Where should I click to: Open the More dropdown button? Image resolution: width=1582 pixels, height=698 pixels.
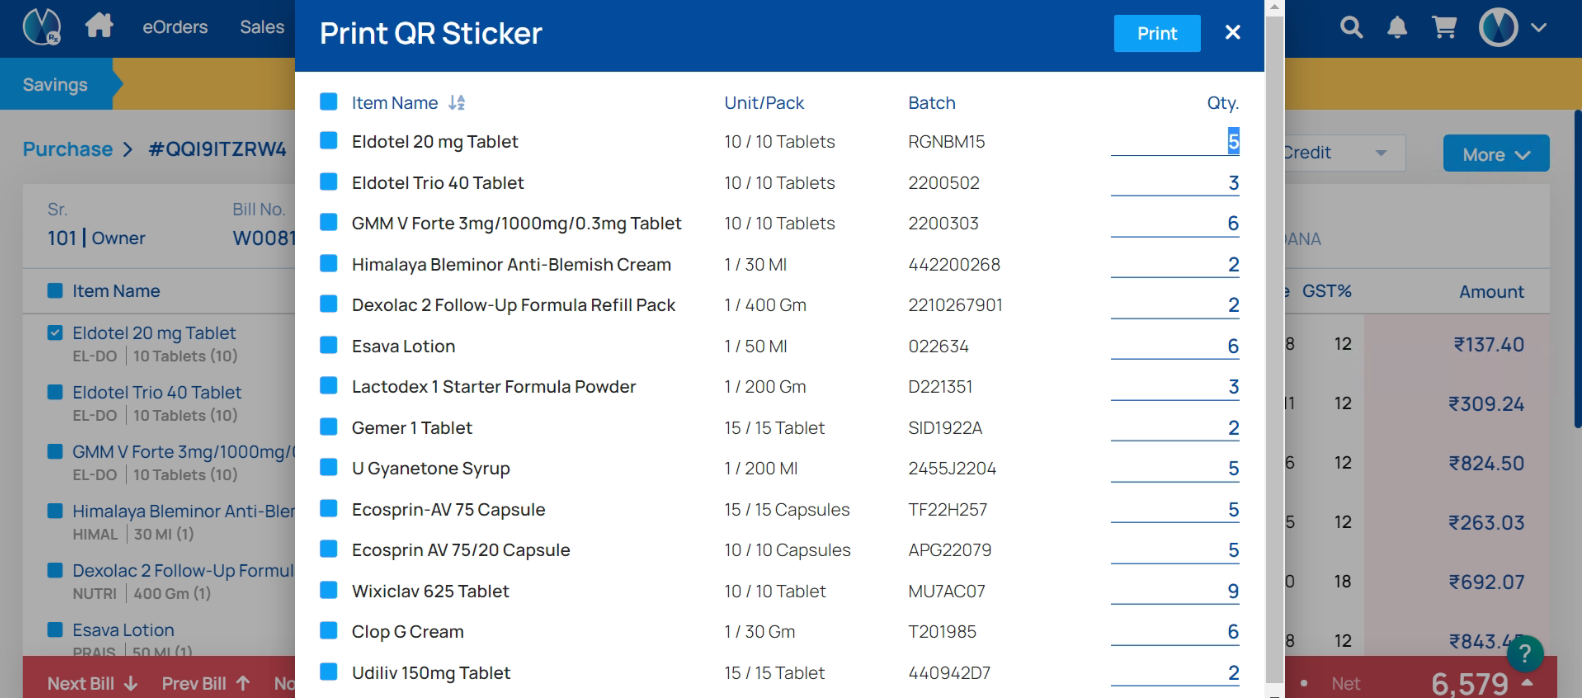tap(1496, 154)
